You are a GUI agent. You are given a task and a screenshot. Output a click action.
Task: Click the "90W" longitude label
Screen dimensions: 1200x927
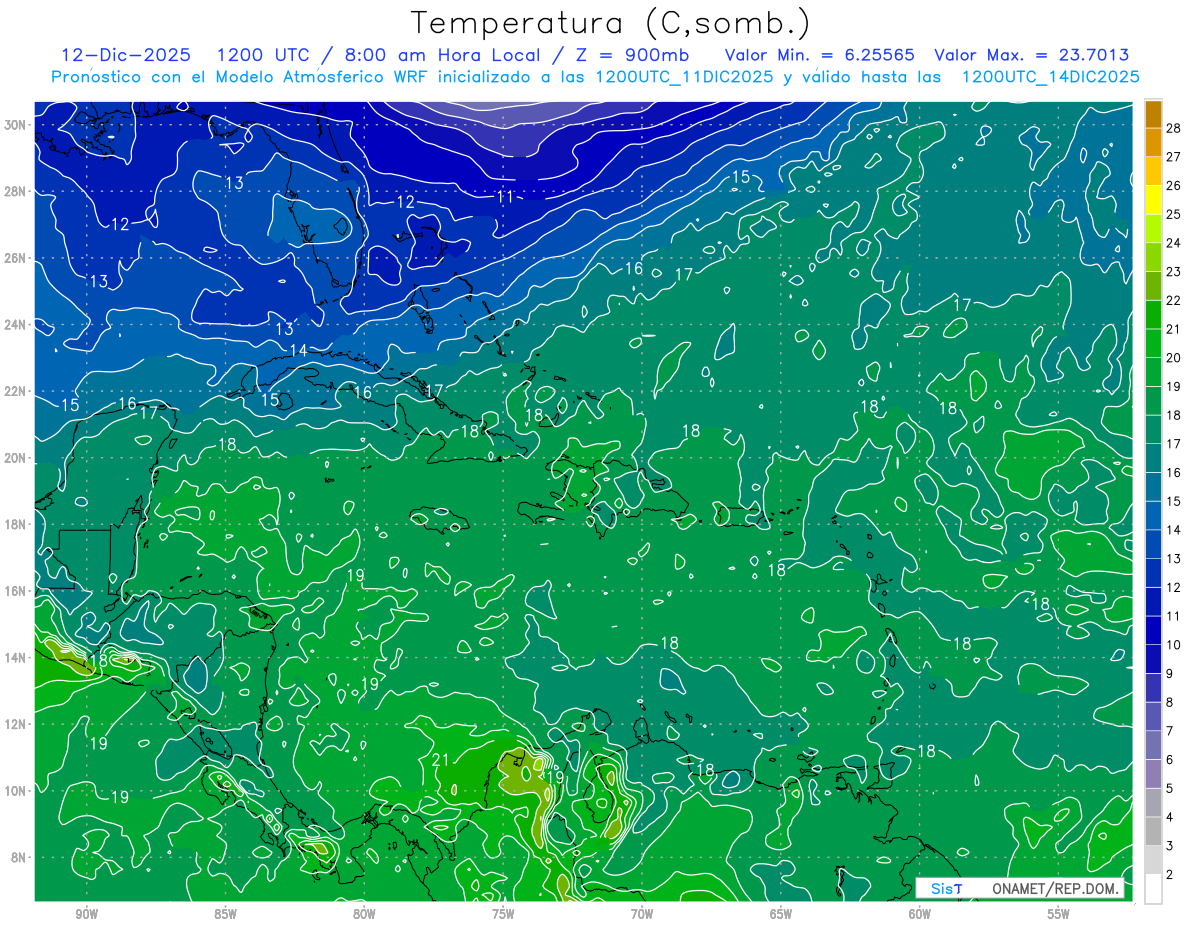click(x=87, y=914)
